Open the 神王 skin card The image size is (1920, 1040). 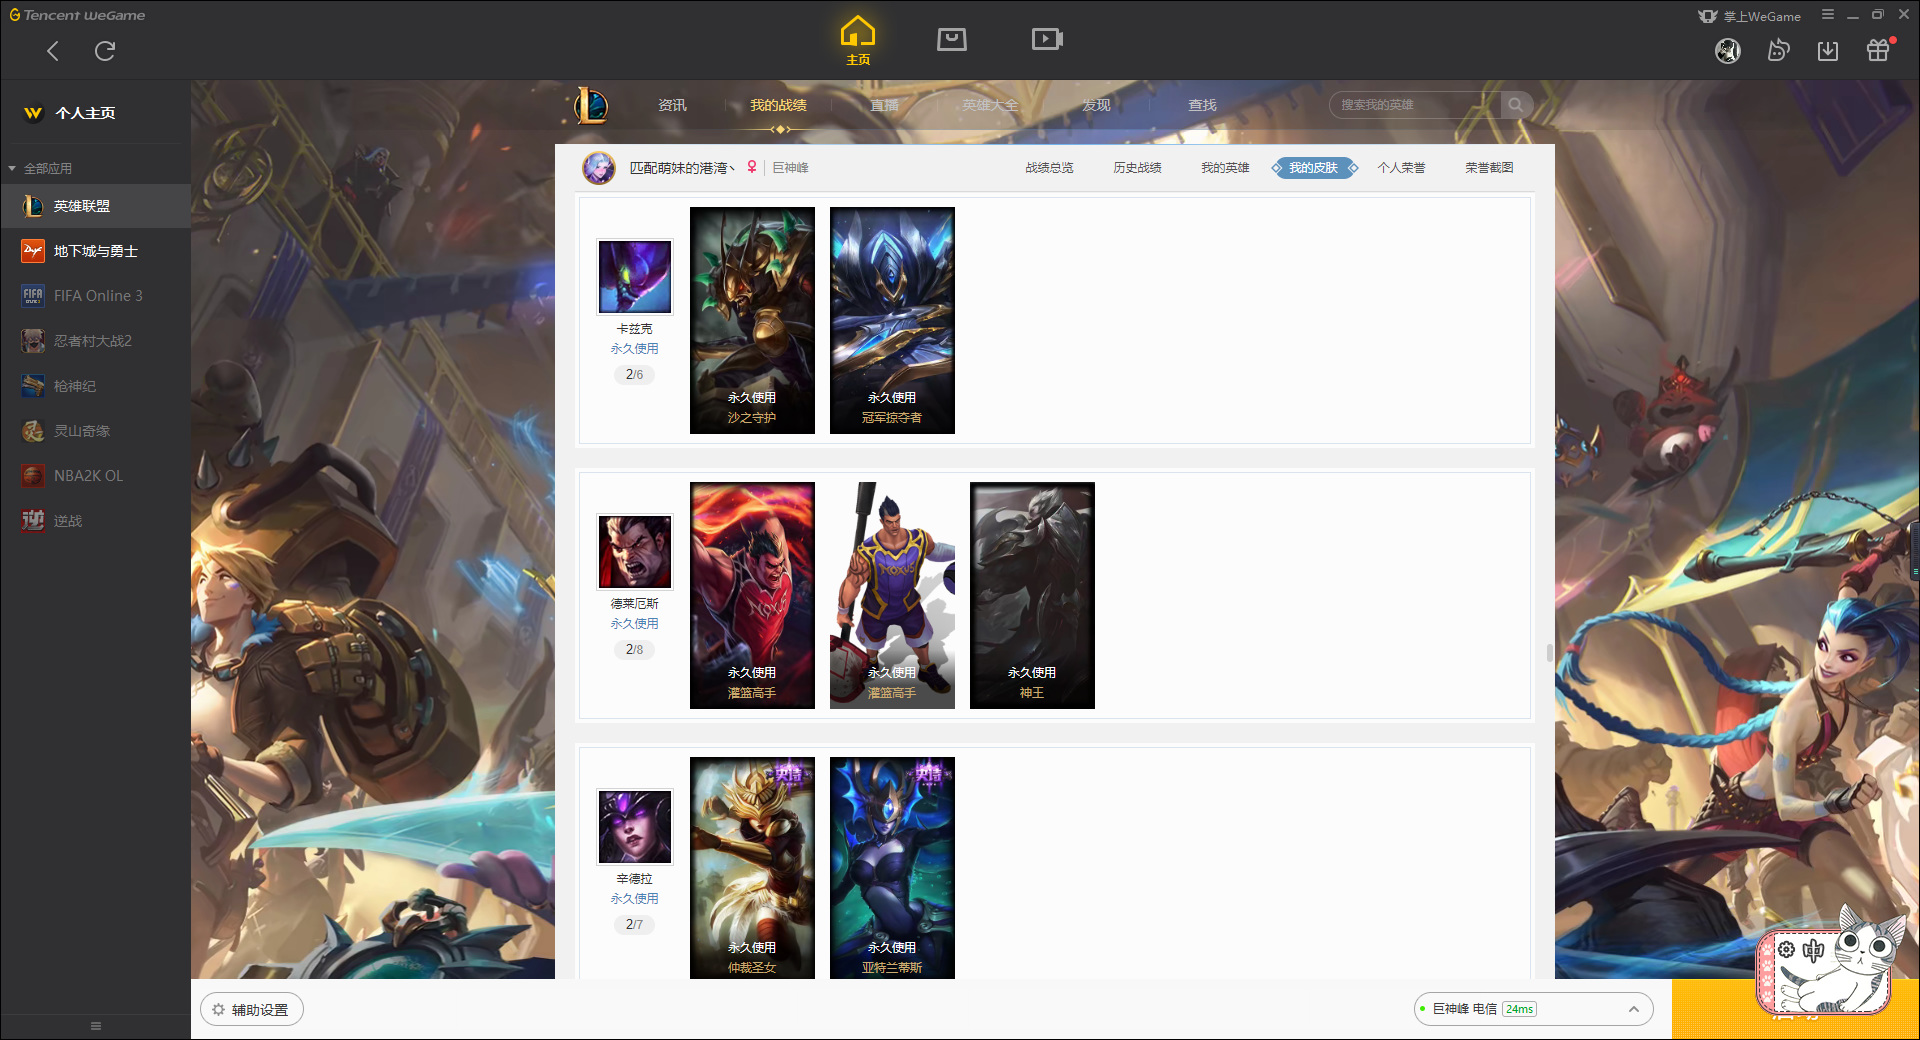(x=1032, y=595)
